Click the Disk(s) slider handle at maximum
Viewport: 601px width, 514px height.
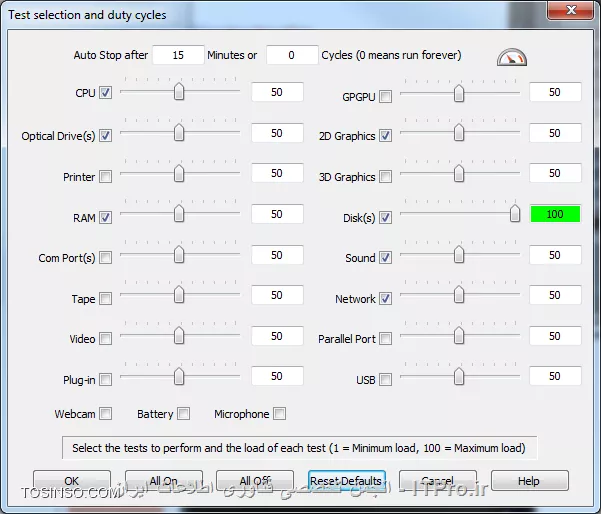coord(515,214)
